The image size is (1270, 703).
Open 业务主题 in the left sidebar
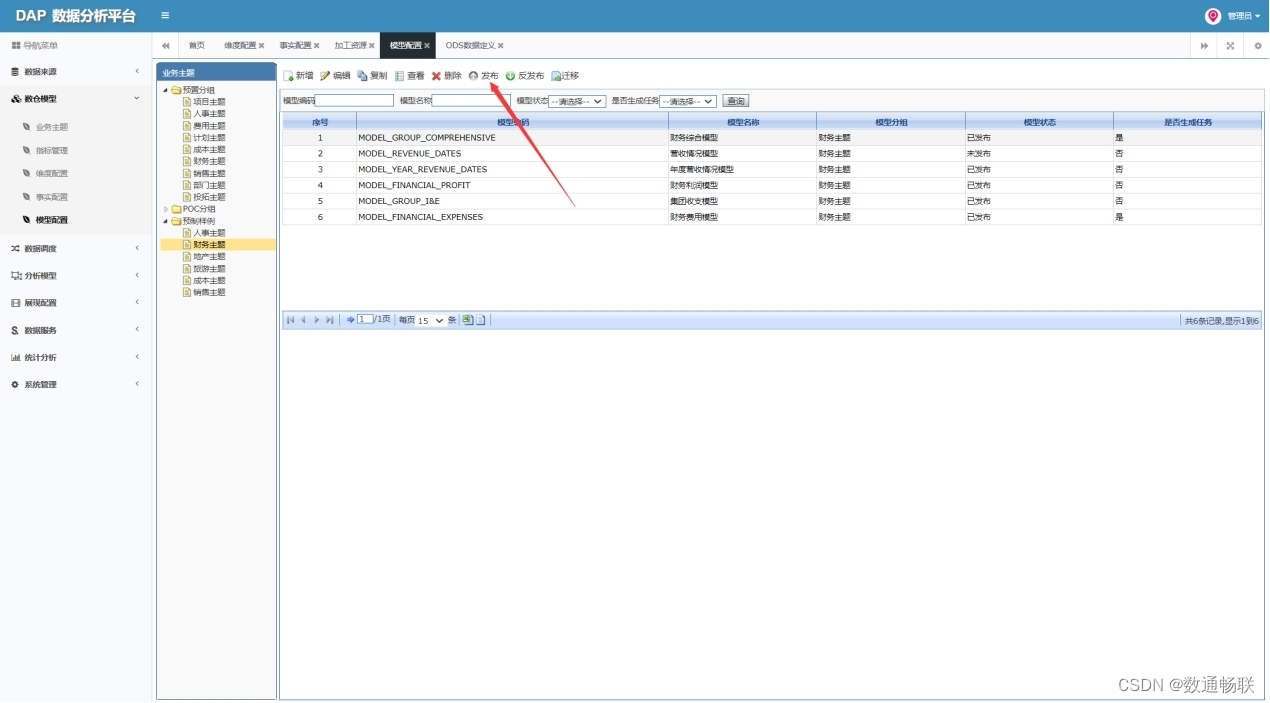pyautogui.click(x=52, y=127)
